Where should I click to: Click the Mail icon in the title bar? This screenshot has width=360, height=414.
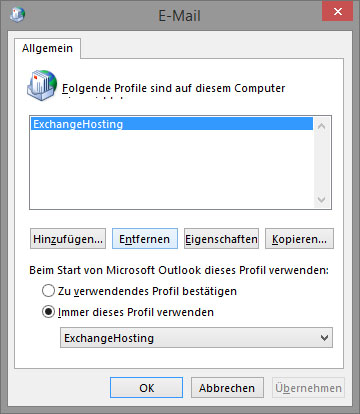click(17, 15)
